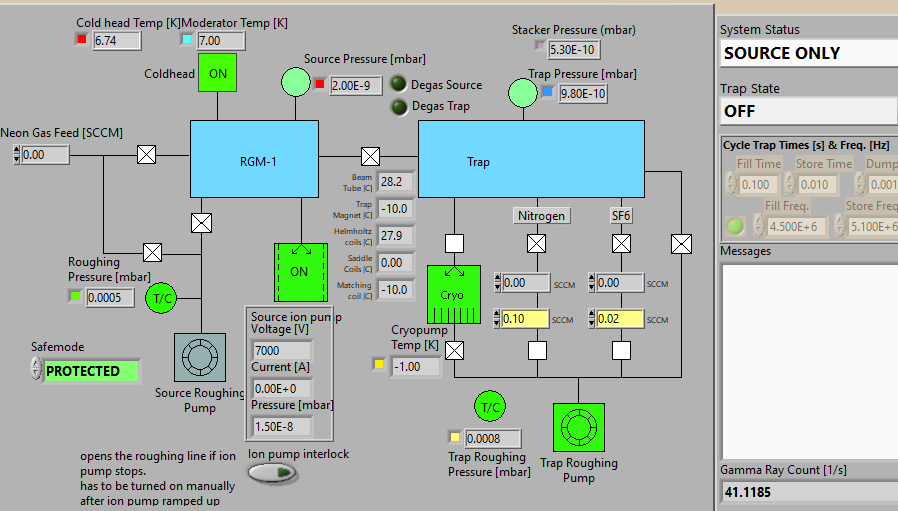Click the Fill Freq. green indicator light
The height and width of the screenshot is (511, 898).
tap(735, 226)
